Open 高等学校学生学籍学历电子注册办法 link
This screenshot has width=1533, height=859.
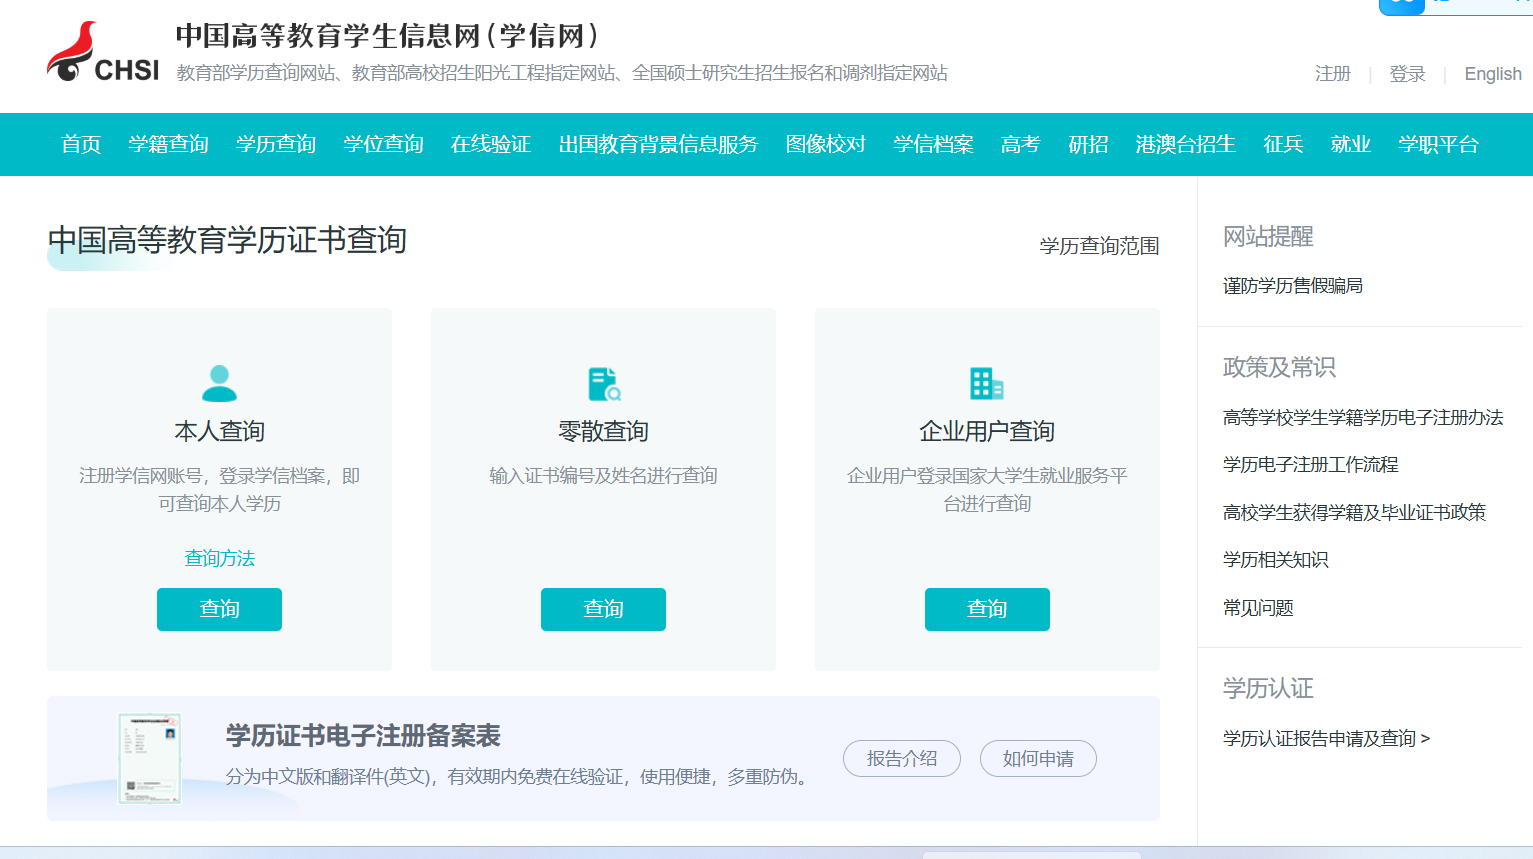[1363, 417]
